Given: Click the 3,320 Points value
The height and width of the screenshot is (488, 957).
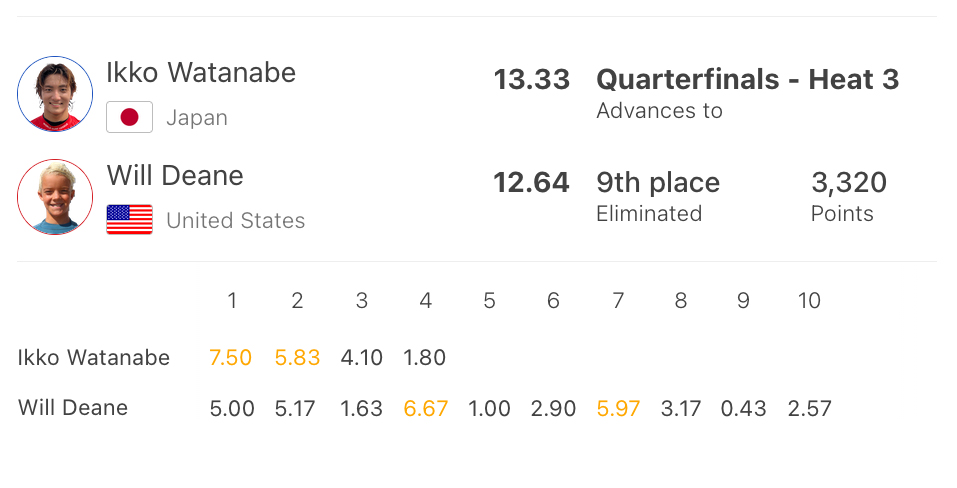Looking at the screenshot, I should (849, 183).
